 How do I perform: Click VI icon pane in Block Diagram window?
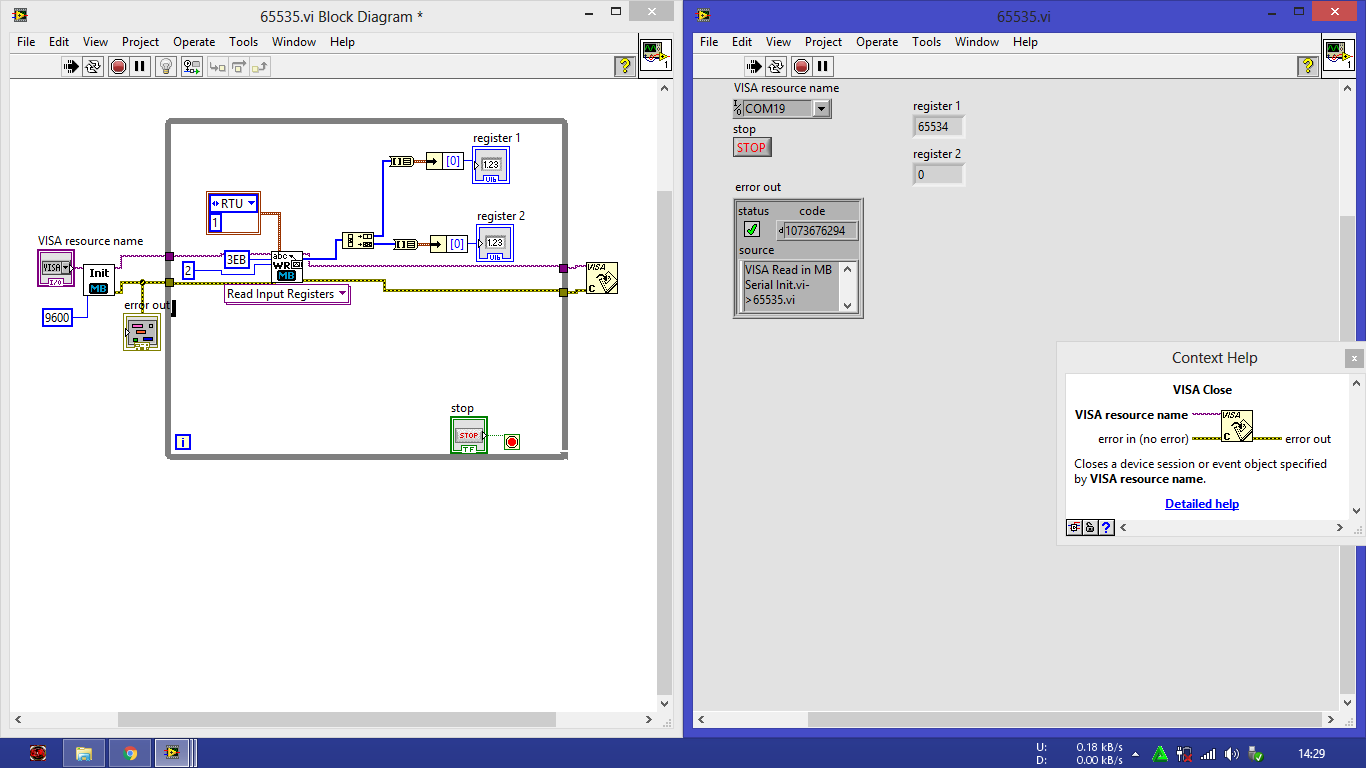tap(656, 55)
